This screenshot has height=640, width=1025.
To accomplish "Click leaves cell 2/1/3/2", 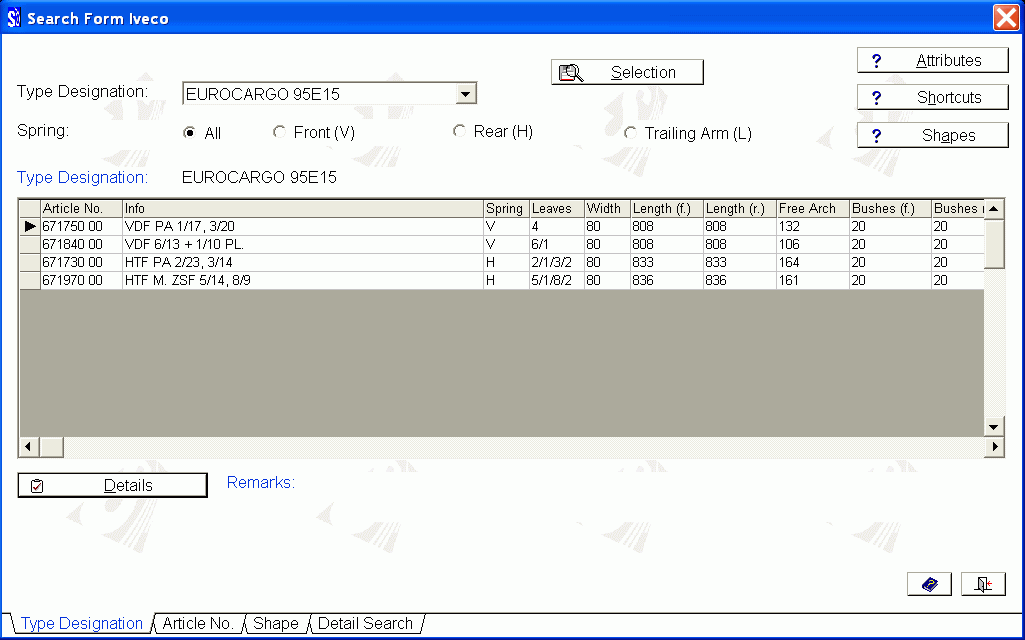I will (x=556, y=262).
